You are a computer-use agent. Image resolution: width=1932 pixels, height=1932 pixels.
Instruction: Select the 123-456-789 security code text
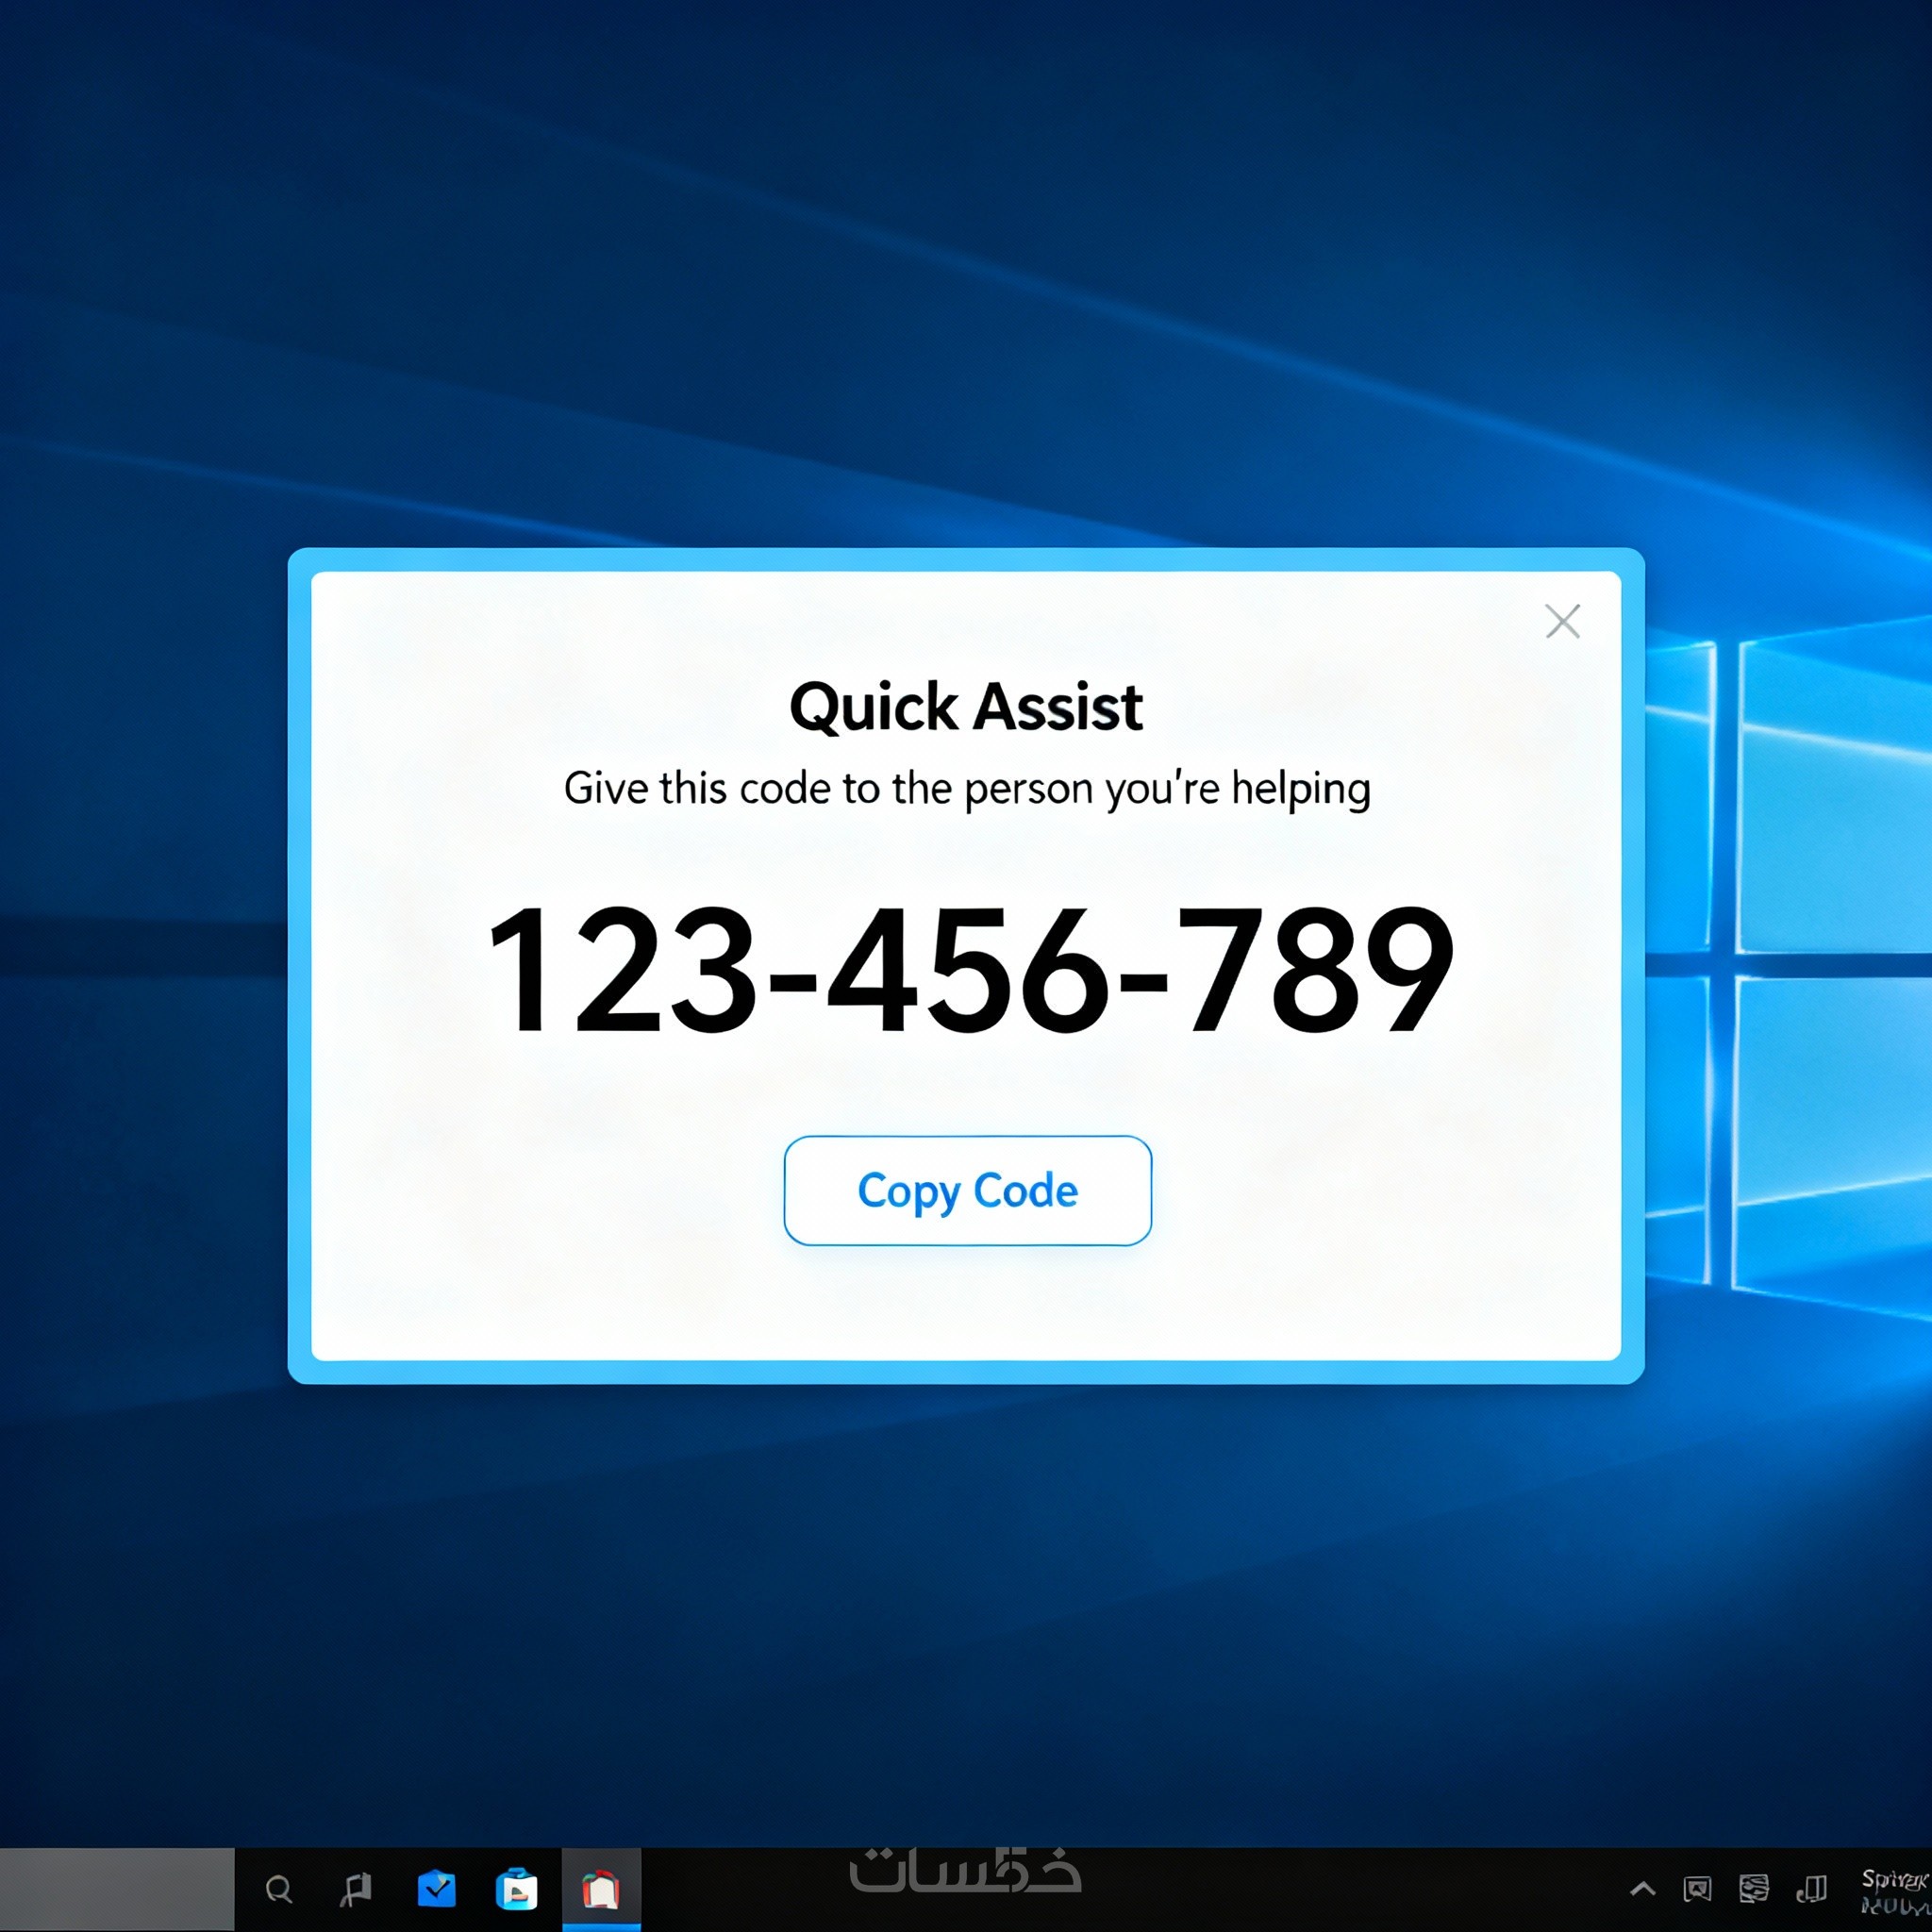[x=968, y=969]
